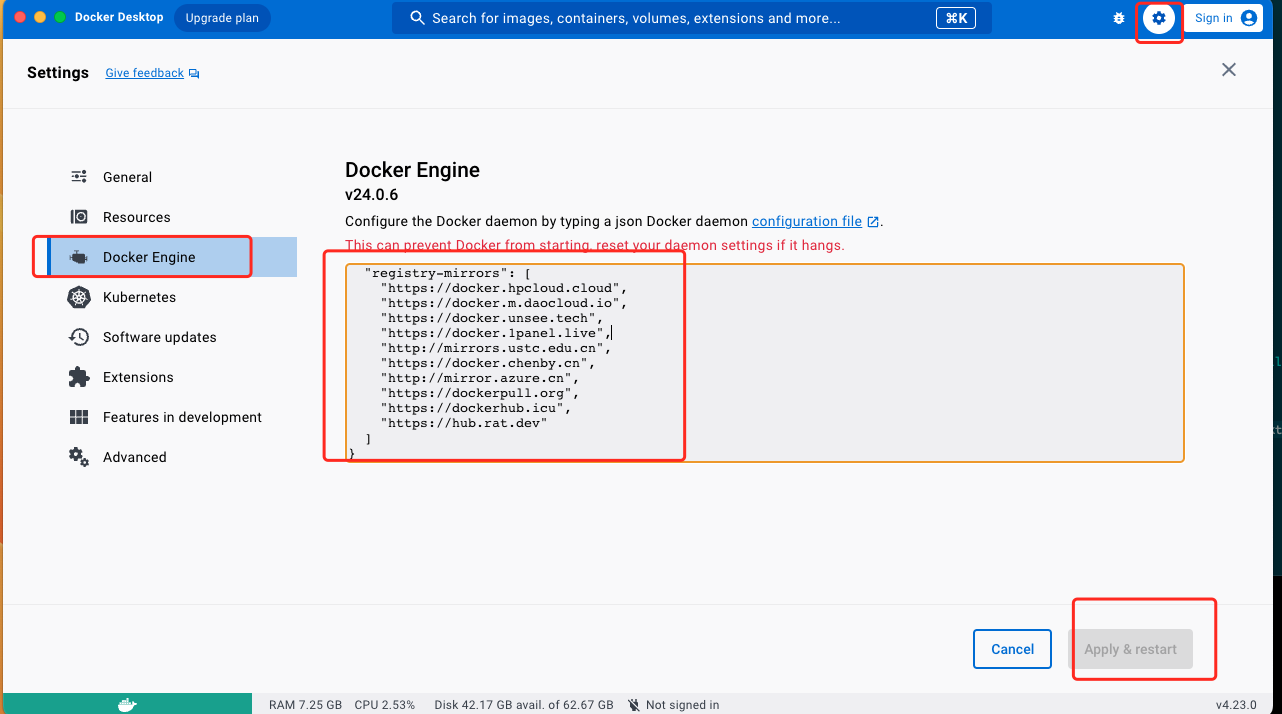Open the configuration file link
The width and height of the screenshot is (1282, 714).
click(807, 221)
